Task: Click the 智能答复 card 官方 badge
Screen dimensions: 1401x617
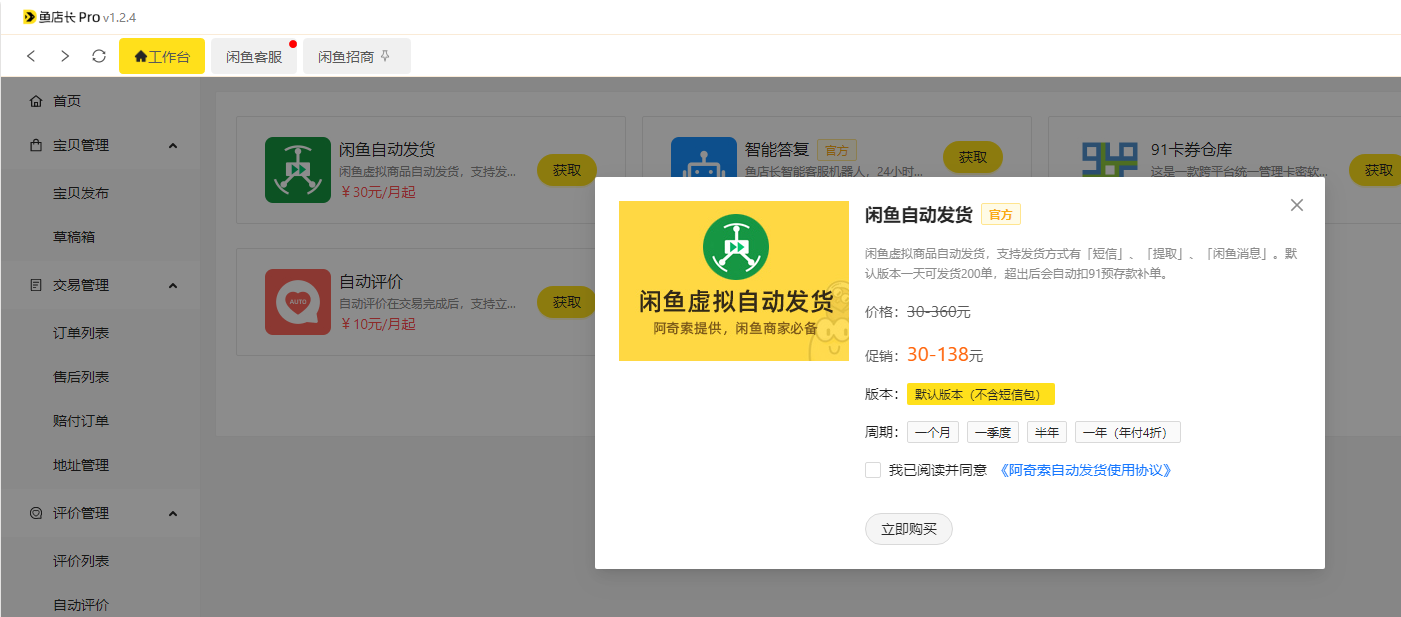Action: point(837,150)
